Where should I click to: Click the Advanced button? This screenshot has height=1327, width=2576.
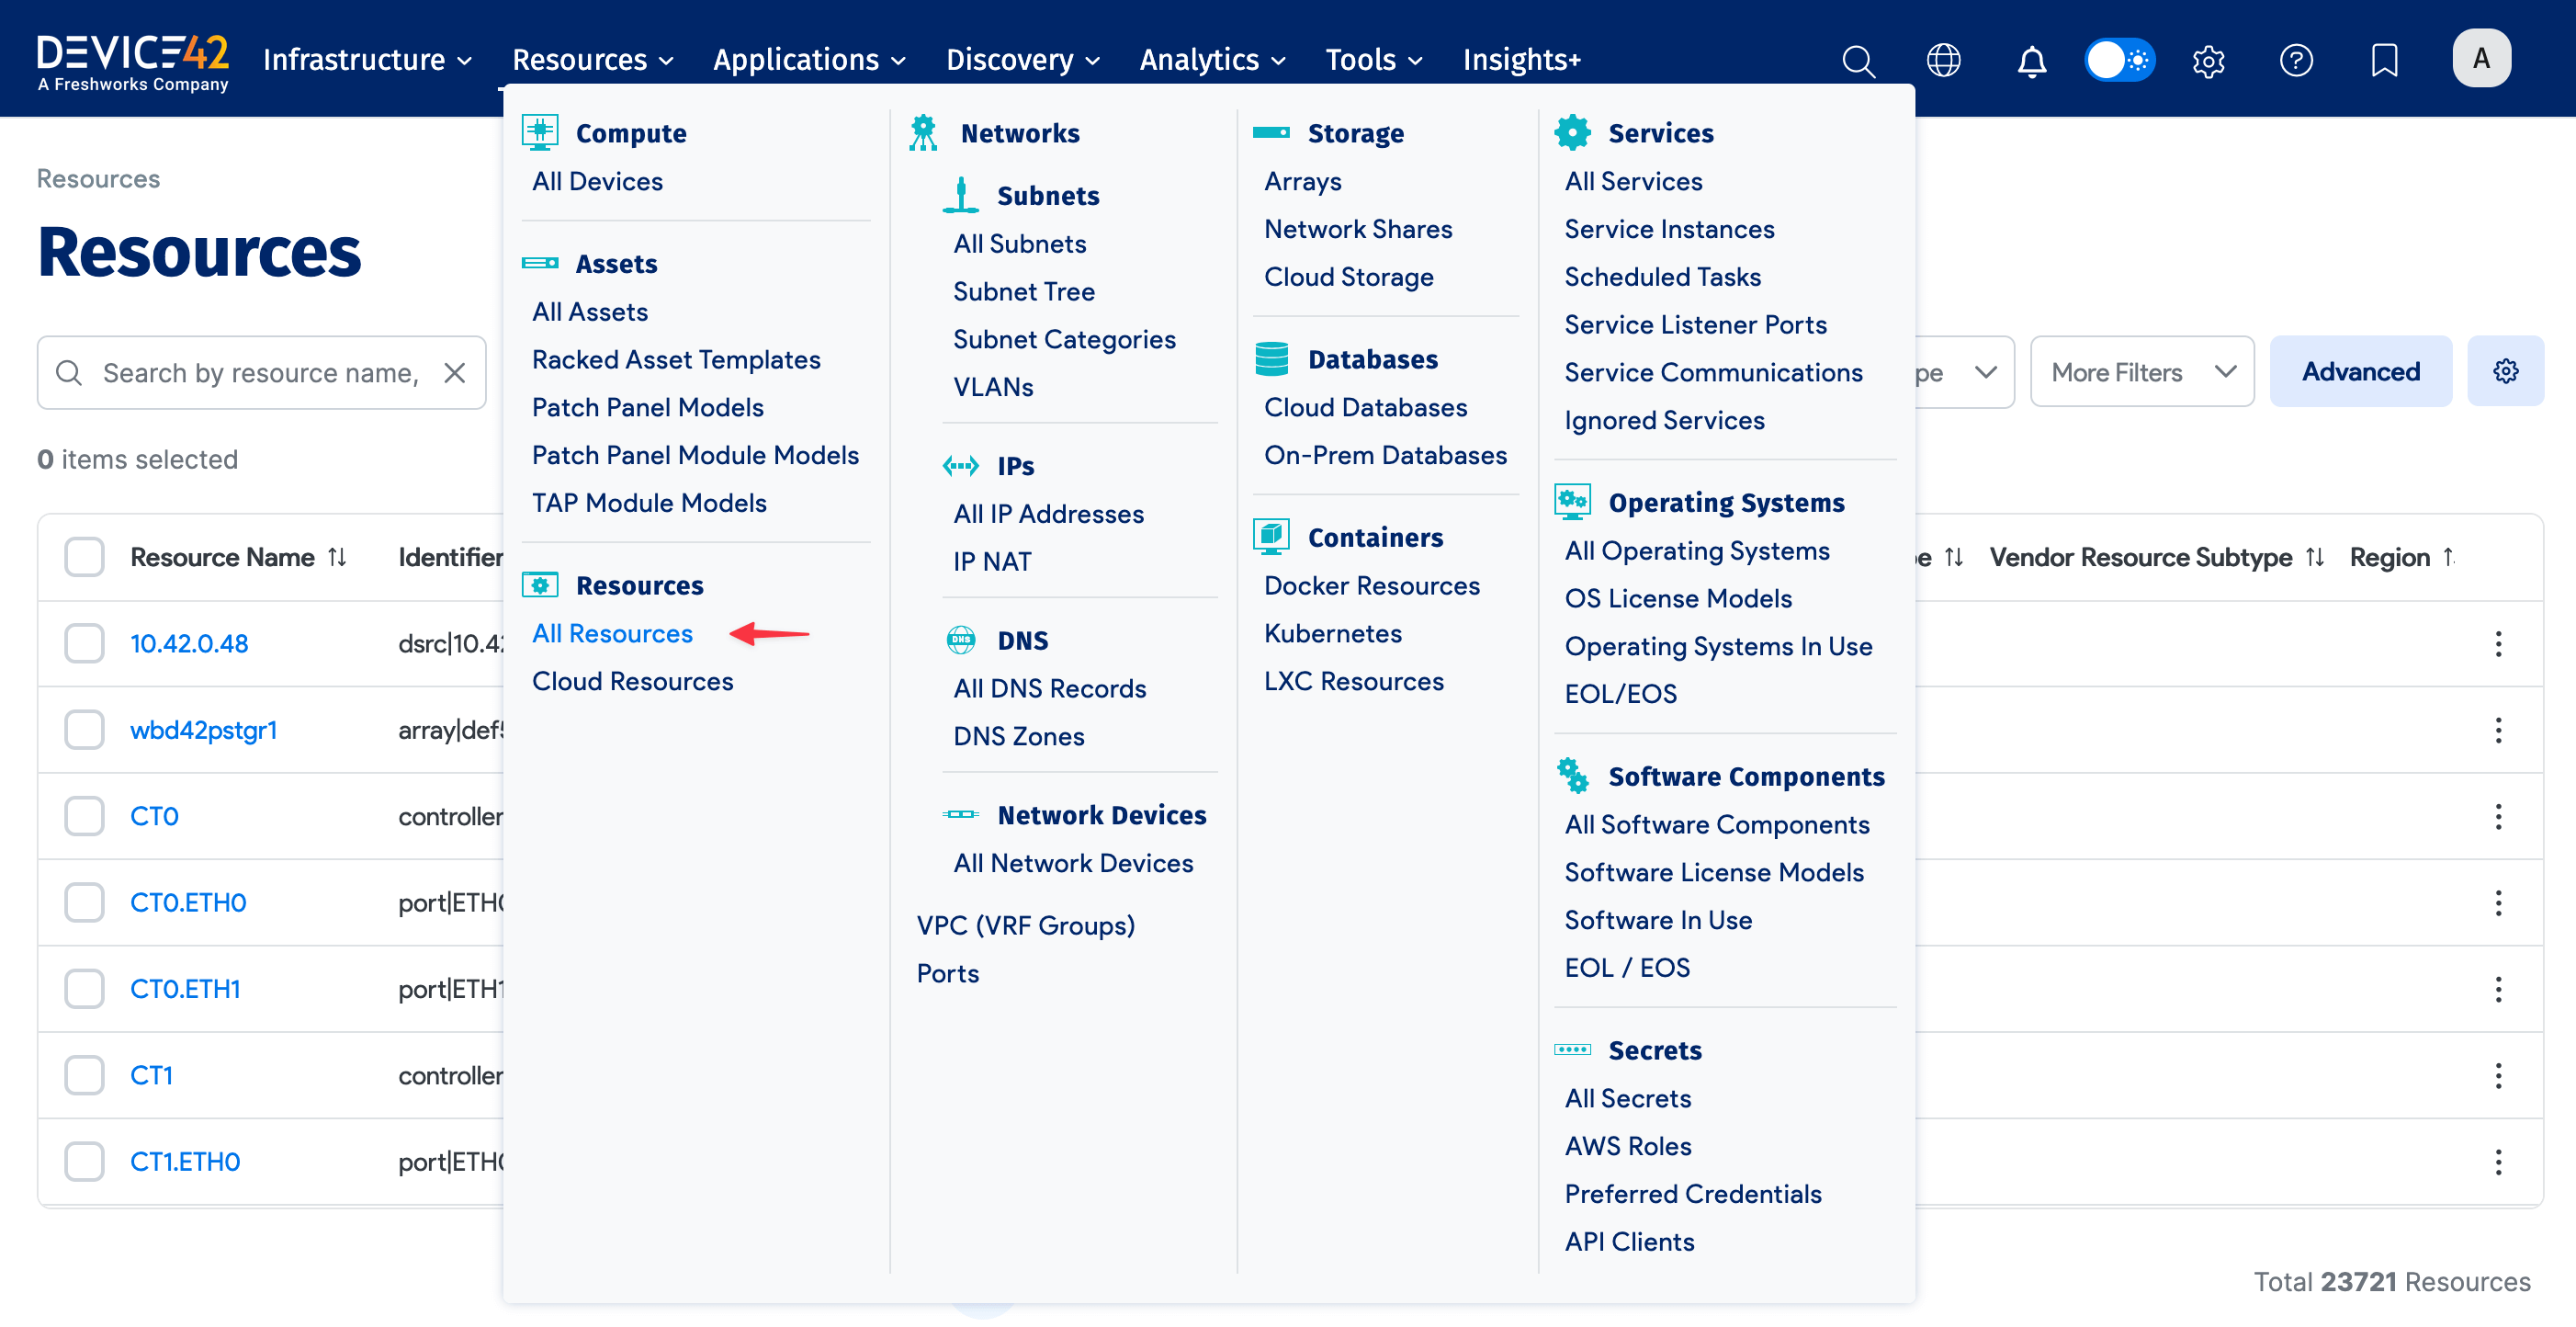click(x=2360, y=371)
